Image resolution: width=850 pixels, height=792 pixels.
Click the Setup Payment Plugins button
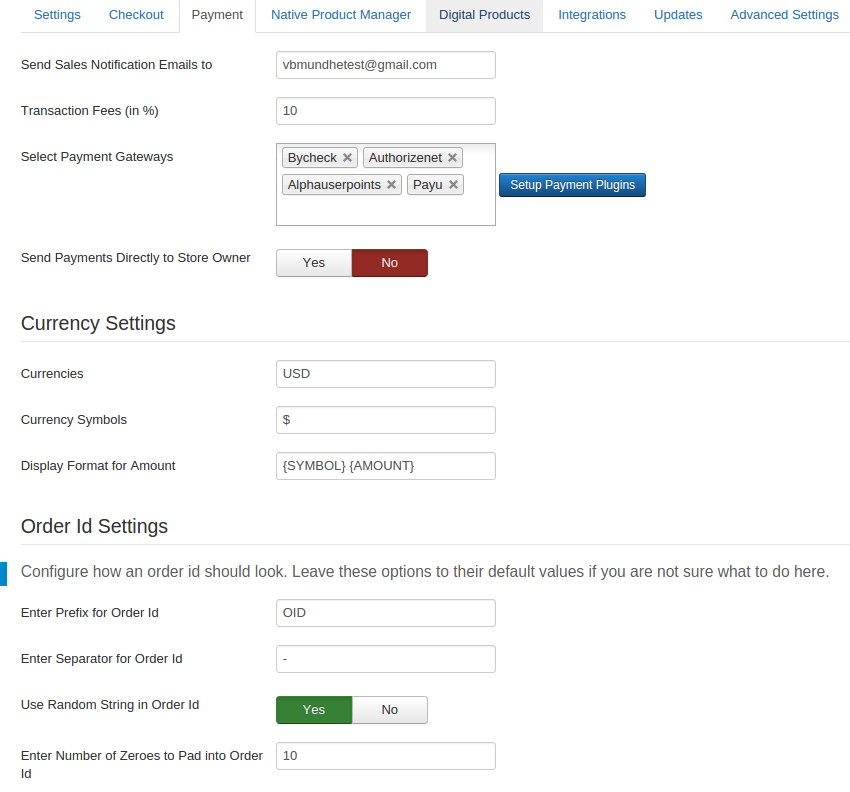[x=572, y=185]
